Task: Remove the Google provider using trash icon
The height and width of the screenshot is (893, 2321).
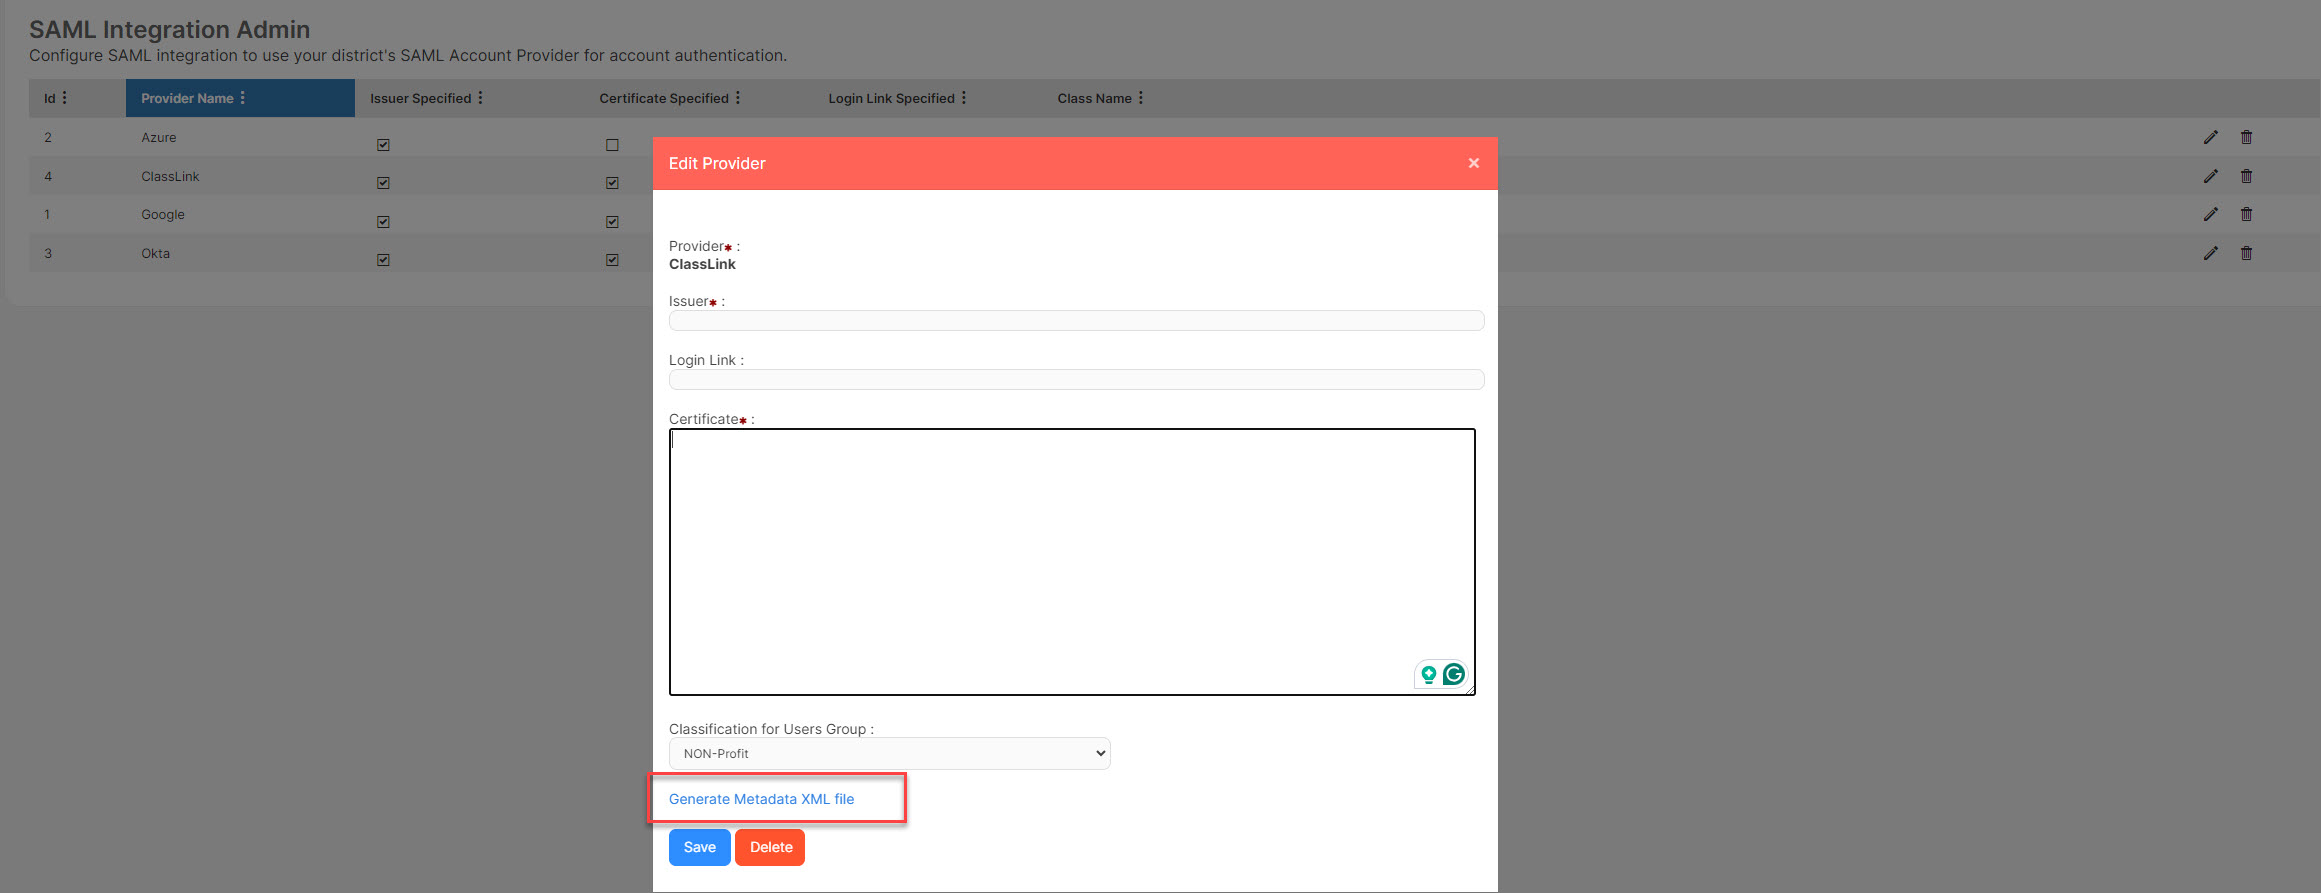Action: pos(2246,214)
